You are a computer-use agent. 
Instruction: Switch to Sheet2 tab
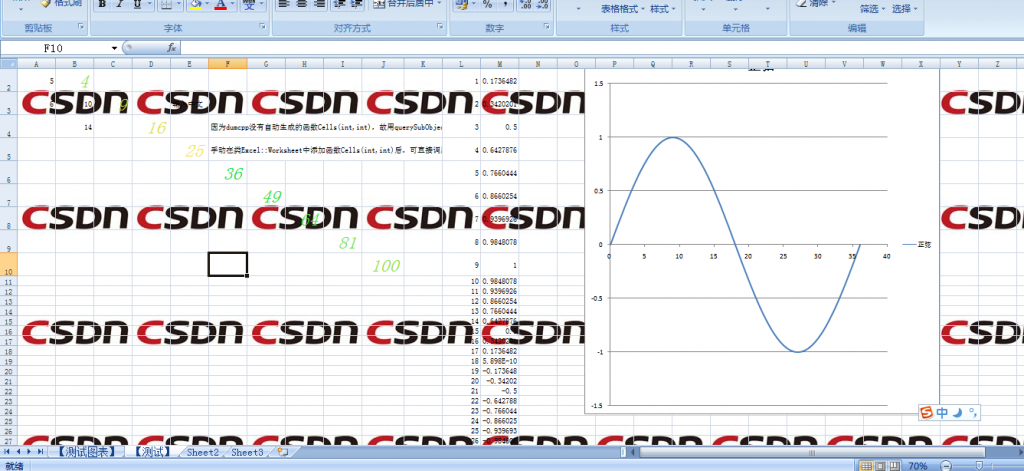203,451
